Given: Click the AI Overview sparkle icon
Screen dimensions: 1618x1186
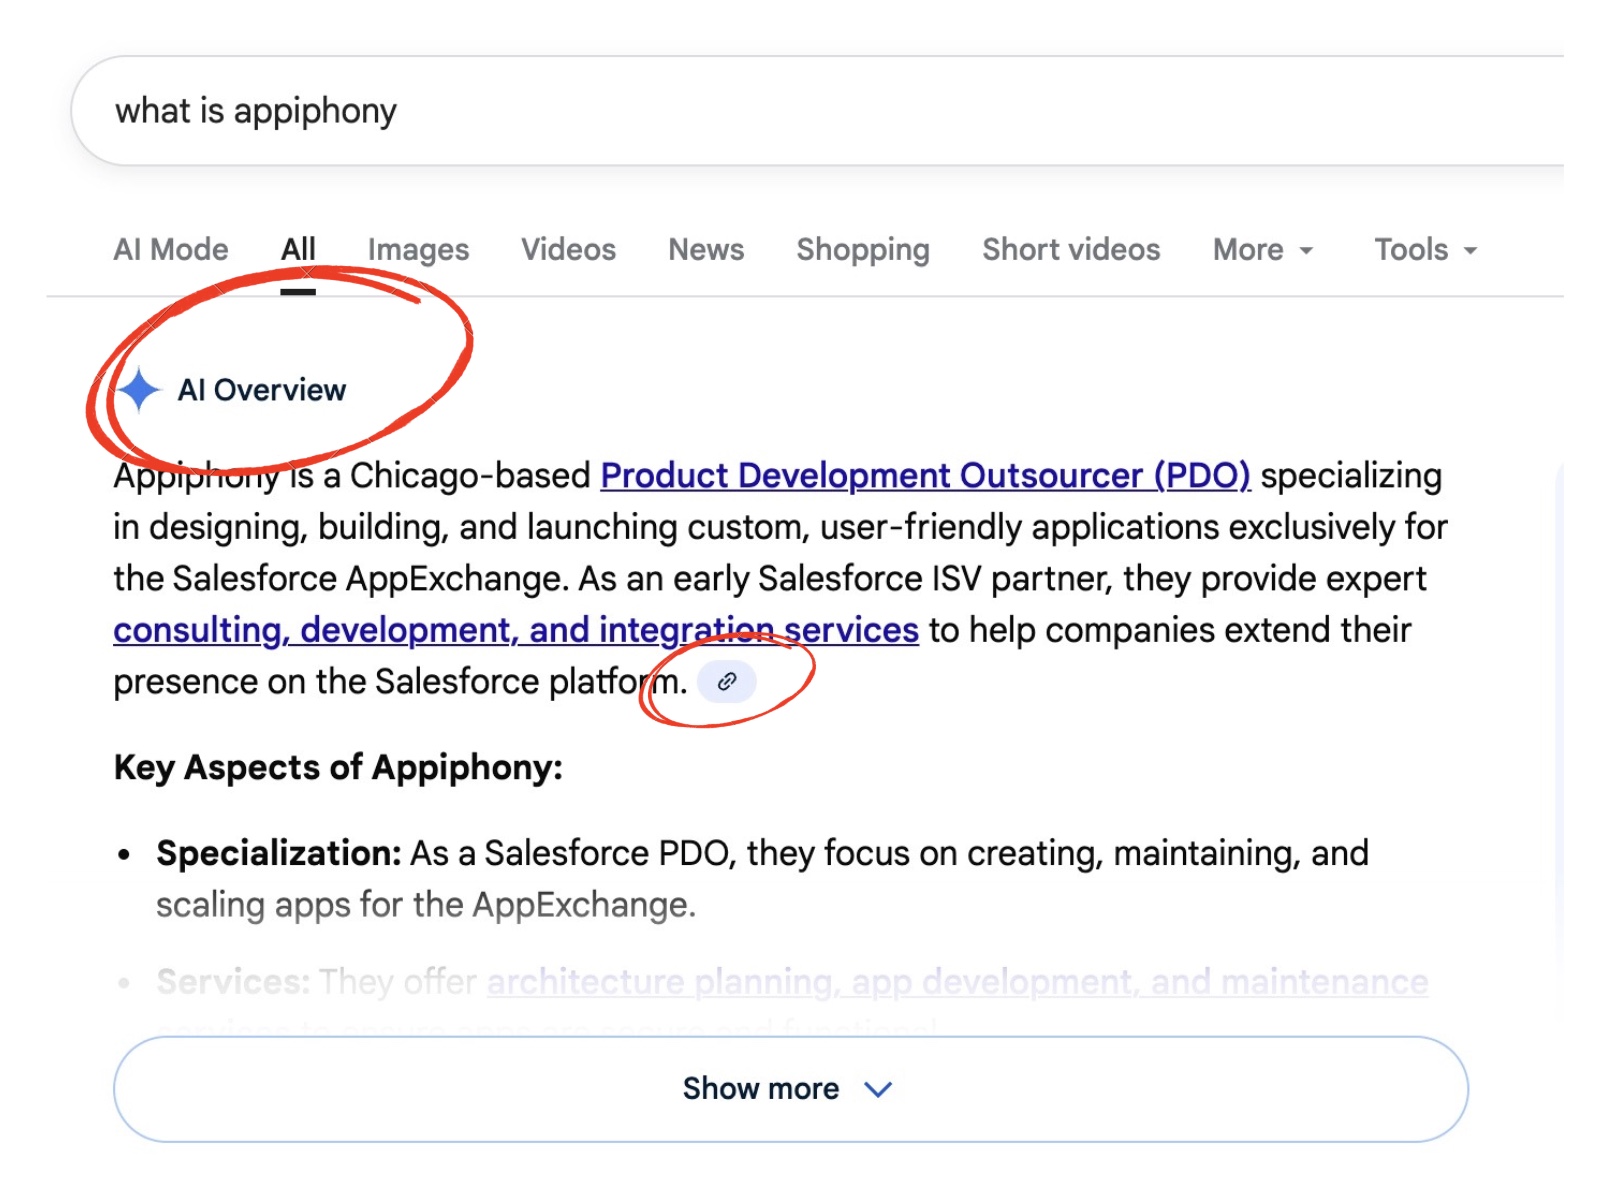Looking at the screenshot, I should tap(139, 389).
